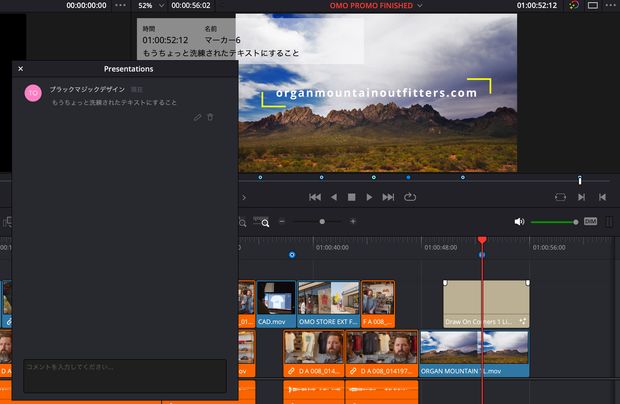
Task: Stop playback in the viewer
Action: pos(351,197)
